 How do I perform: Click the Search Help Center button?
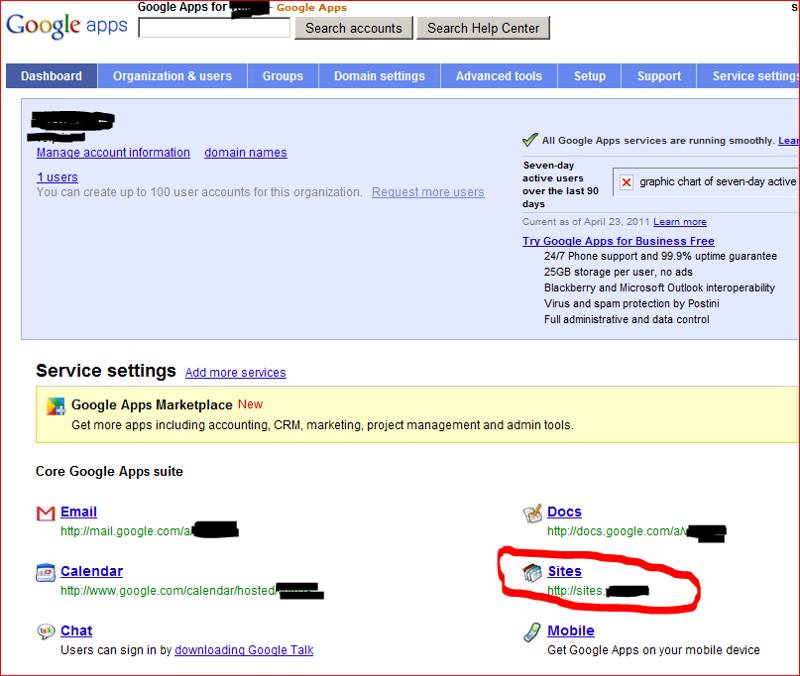tap(483, 28)
